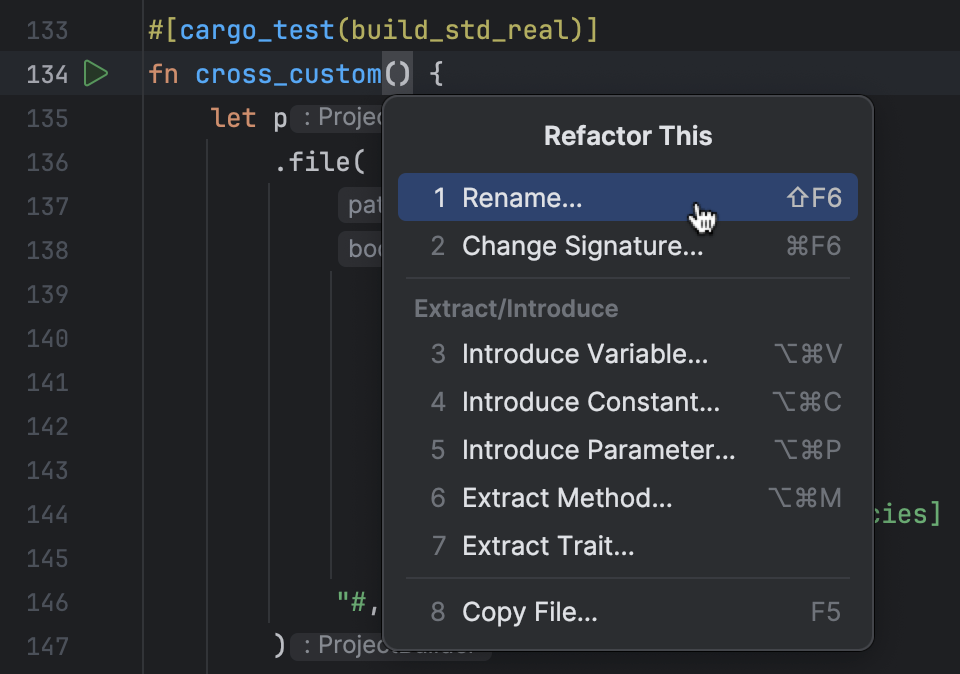Click the Extract/Introduce section header

(516, 308)
